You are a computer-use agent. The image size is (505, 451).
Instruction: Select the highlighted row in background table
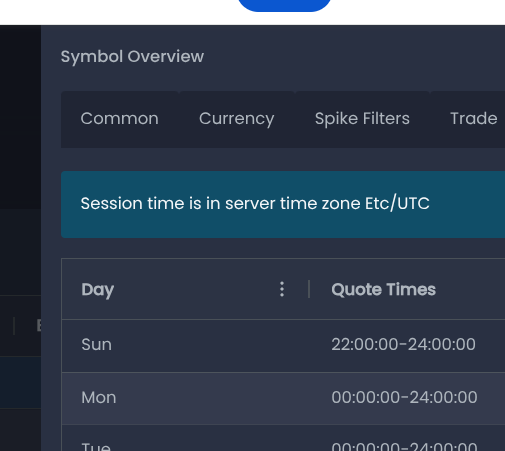[20, 382]
